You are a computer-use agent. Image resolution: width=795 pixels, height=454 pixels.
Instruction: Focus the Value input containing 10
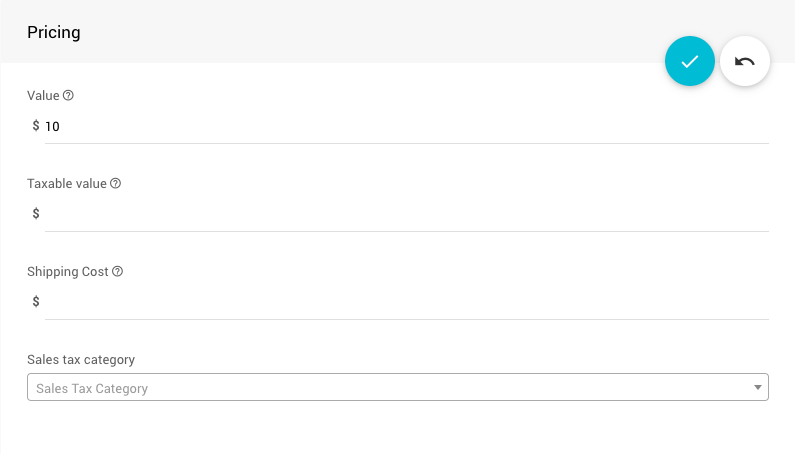point(400,126)
